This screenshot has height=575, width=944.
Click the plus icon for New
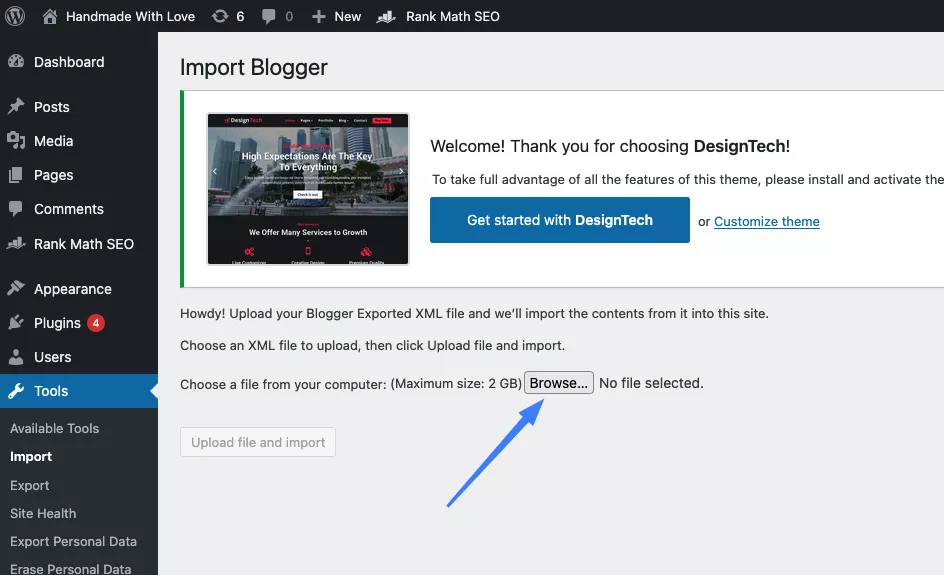(318, 17)
